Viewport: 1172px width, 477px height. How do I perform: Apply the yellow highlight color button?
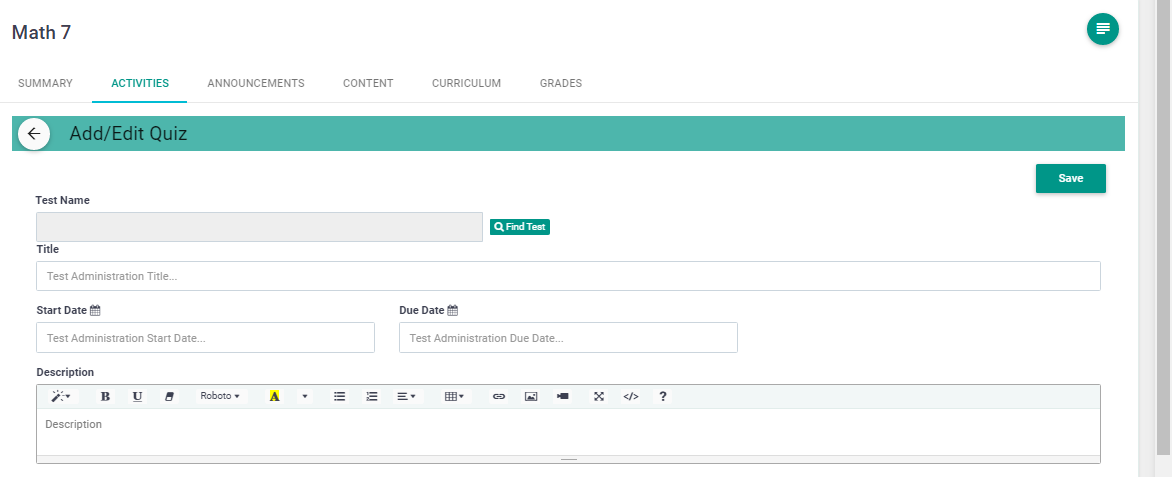tap(274, 396)
